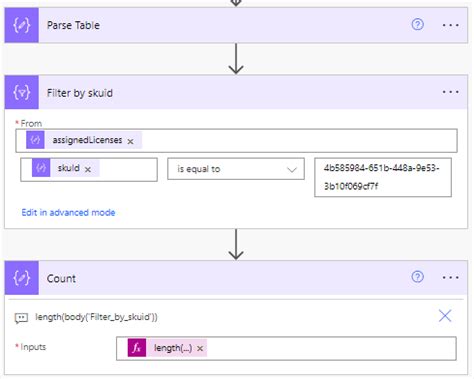Click the left operand field containing skuId
474x379 pixels.
(x=89, y=170)
